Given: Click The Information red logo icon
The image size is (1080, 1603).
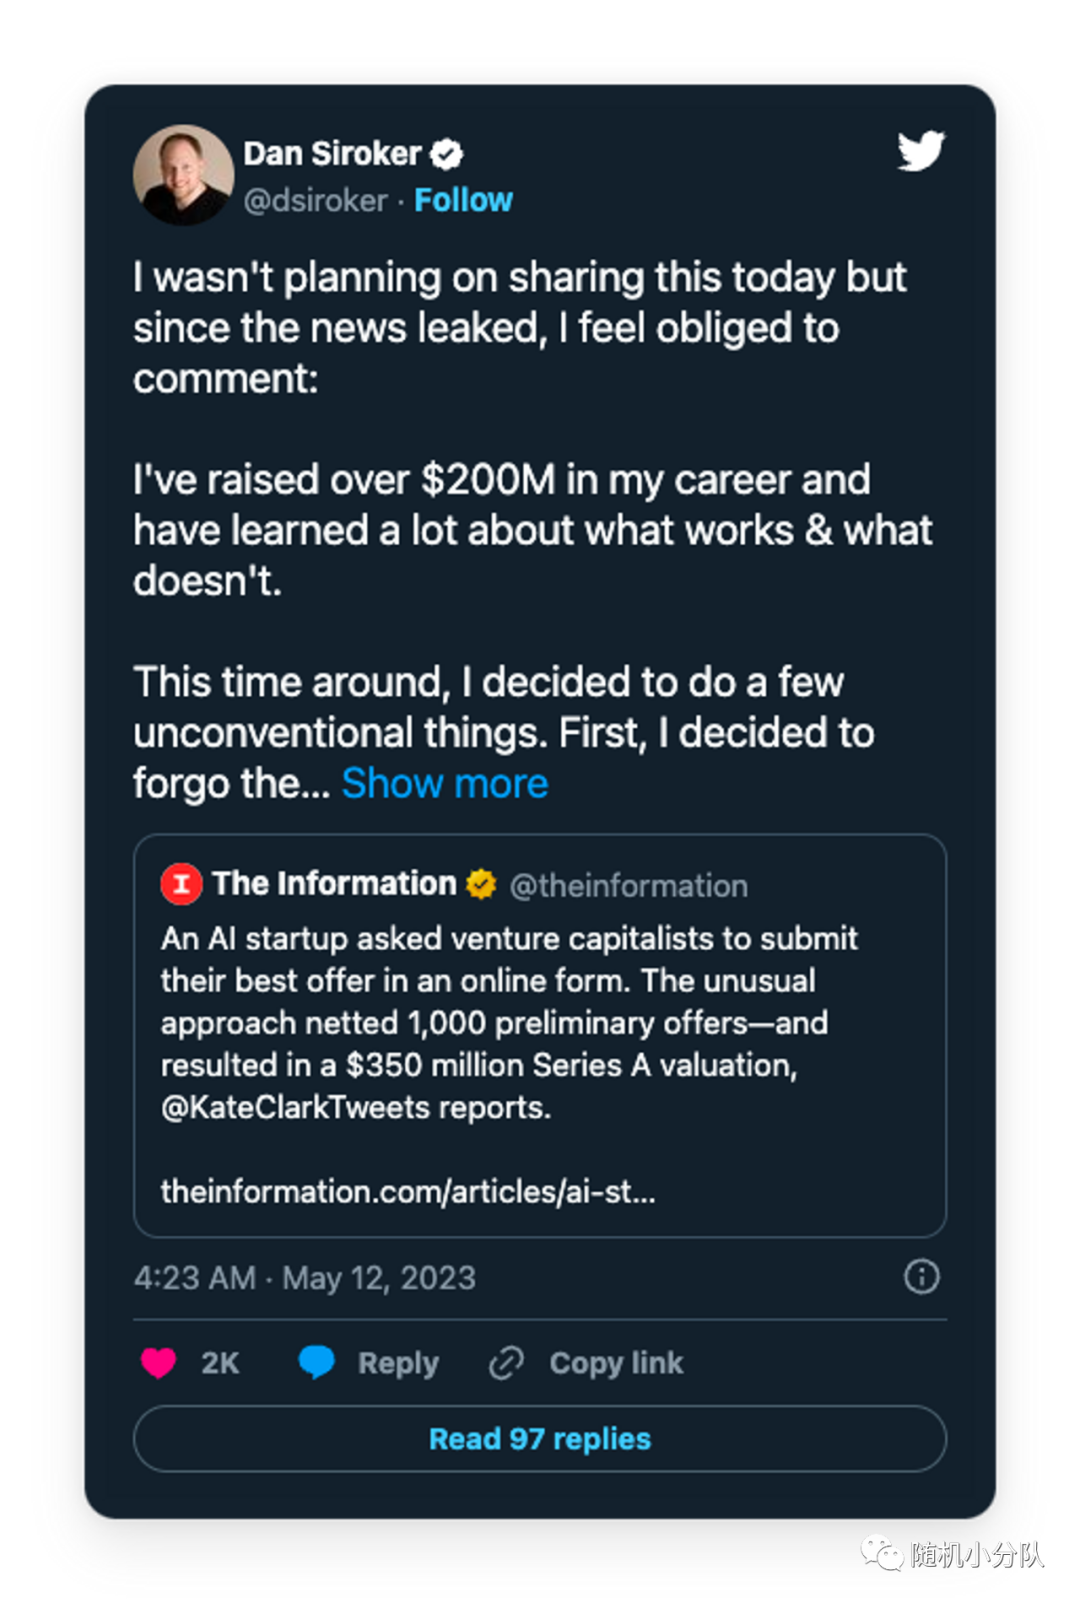Looking at the screenshot, I should click(x=182, y=884).
